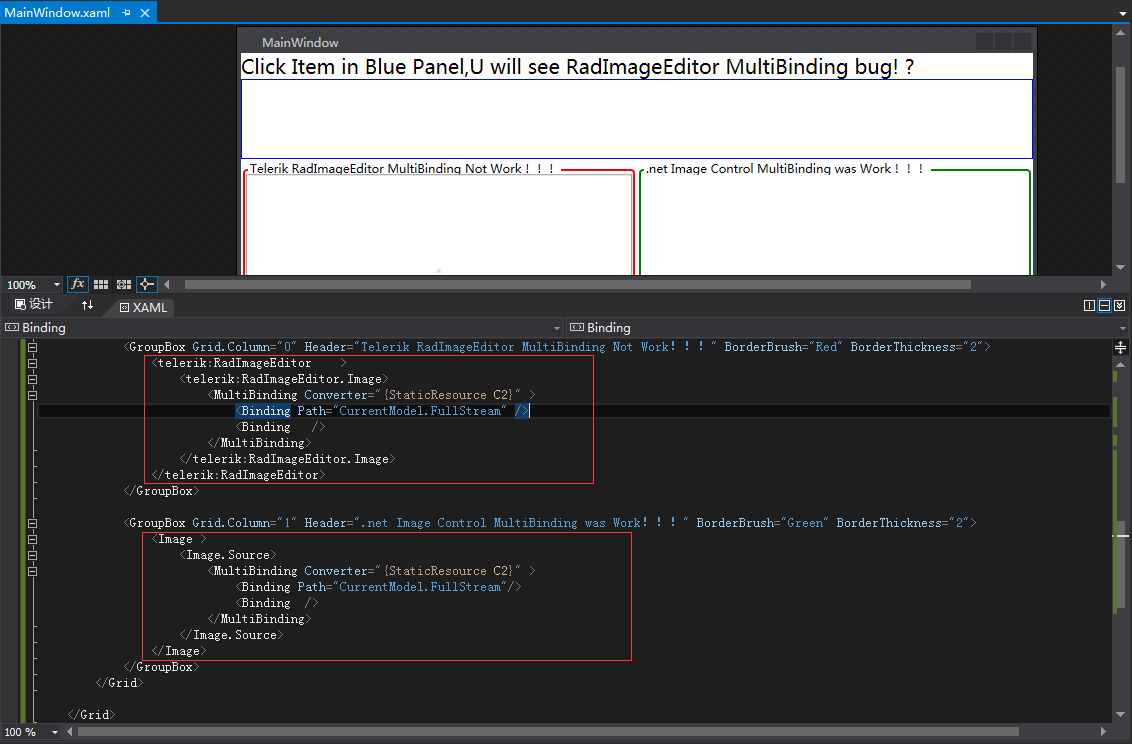Select the Telerik RadImageEditor red group box header
Screen dimensions: 1132x744
click(402, 169)
